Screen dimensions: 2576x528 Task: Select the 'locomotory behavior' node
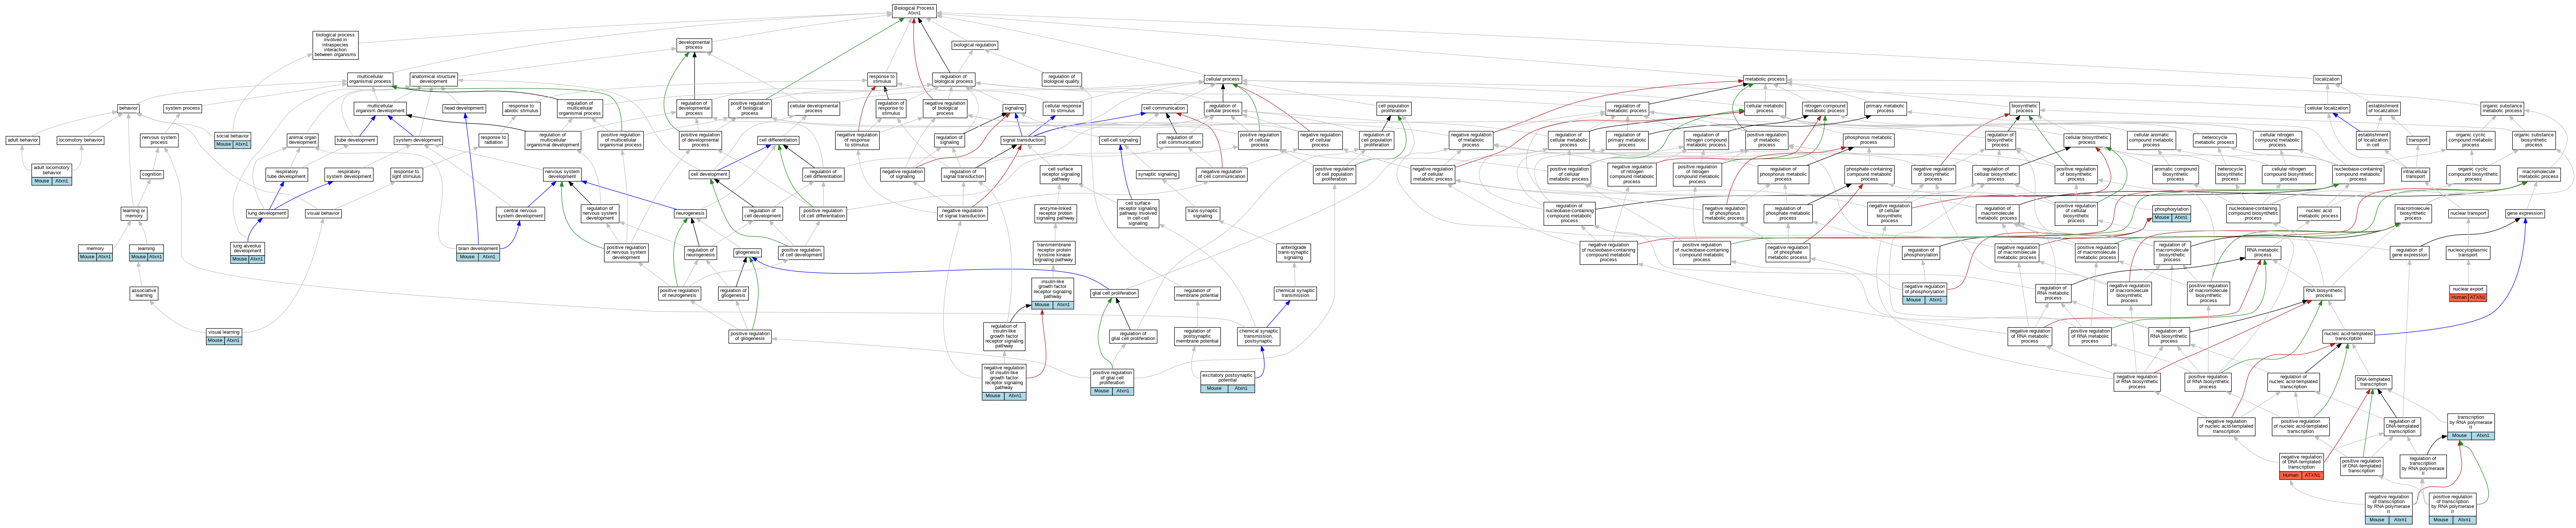pos(80,140)
